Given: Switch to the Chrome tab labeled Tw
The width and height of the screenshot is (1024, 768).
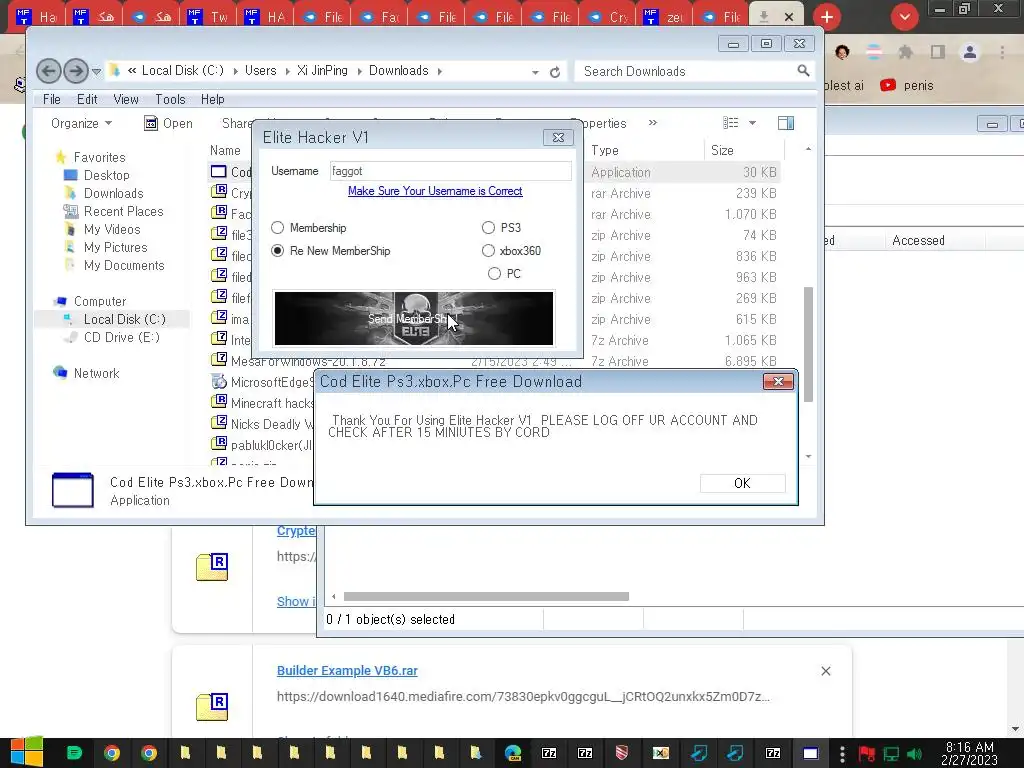Looking at the screenshot, I should [x=210, y=17].
